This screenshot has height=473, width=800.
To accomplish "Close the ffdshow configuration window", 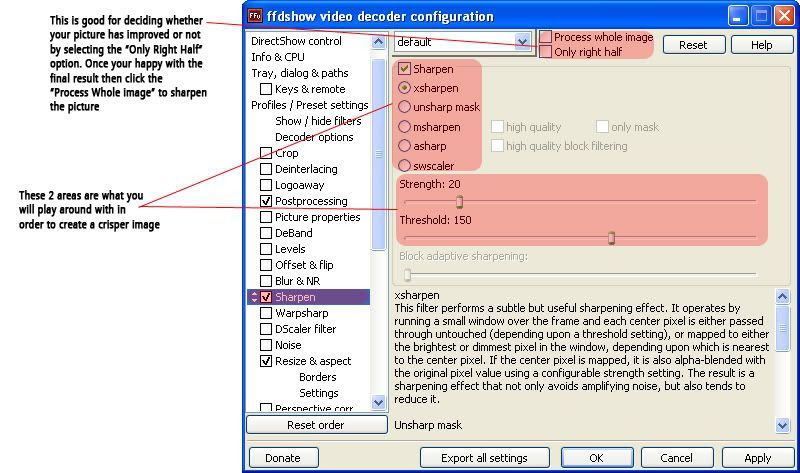I will [x=784, y=16].
